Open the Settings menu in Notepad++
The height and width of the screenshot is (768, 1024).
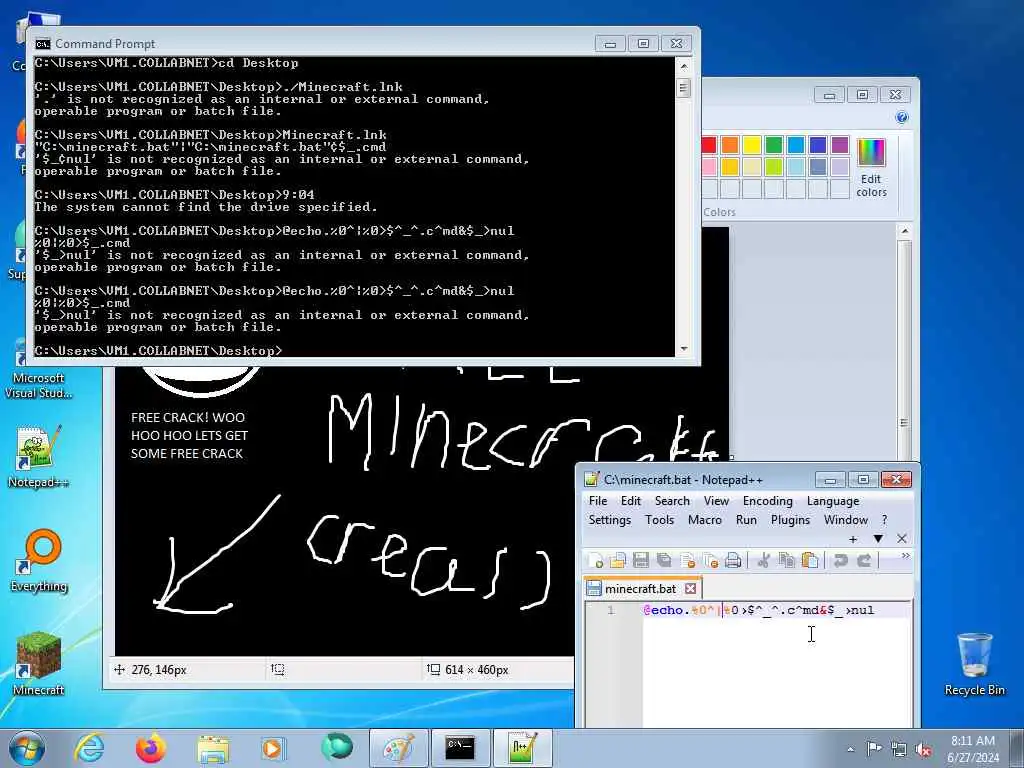609,520
